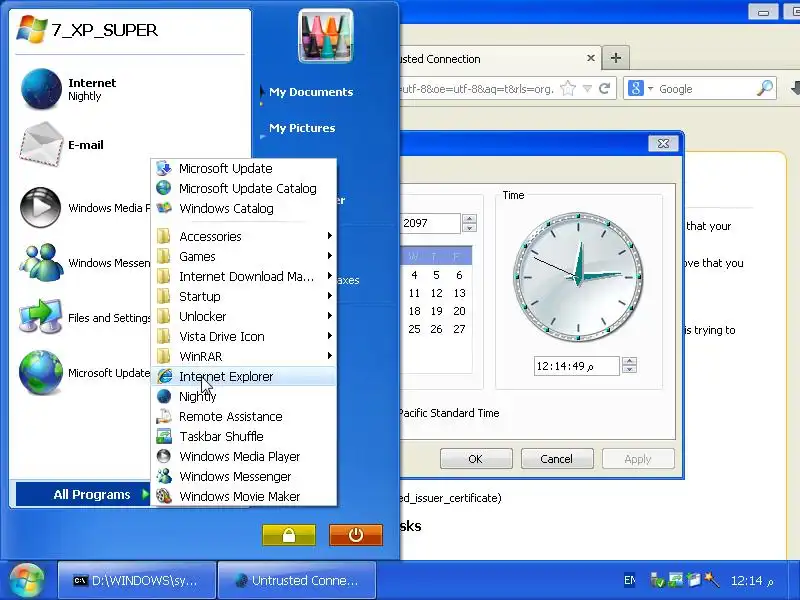This screenshot has height=600, width=800.
Task: Open Windows Messenger in programs list
Action: click(x=244, y=476)
